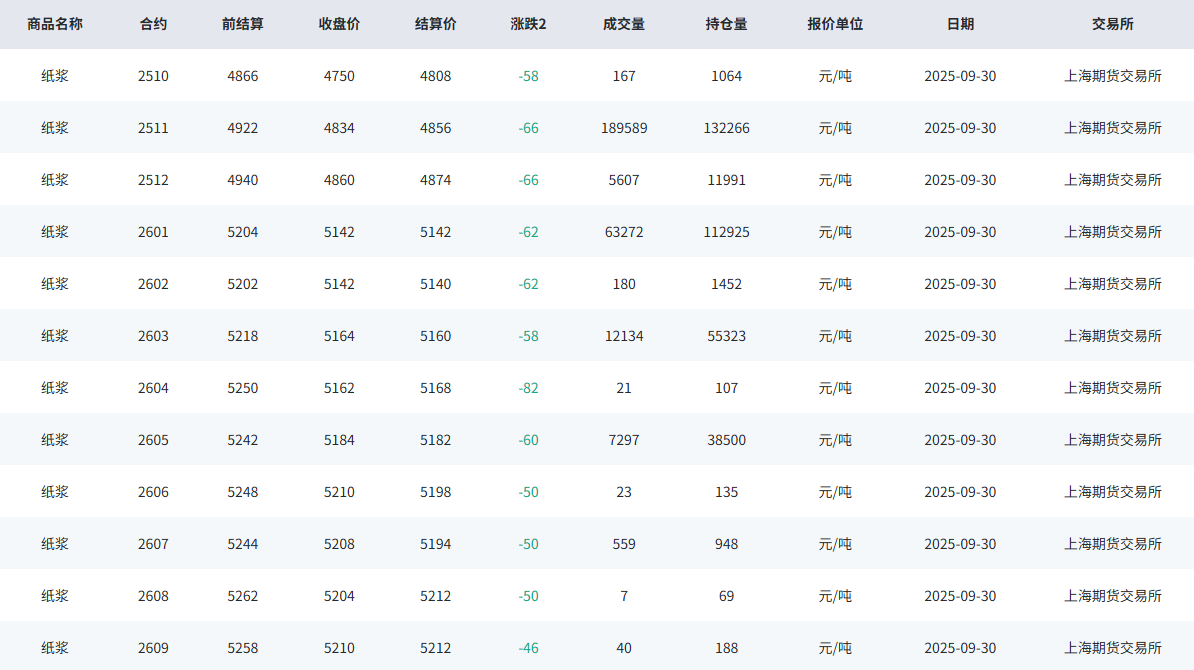Click contract 2510 in the 合约 column
1194x670 pixels.
coord(153,76)
